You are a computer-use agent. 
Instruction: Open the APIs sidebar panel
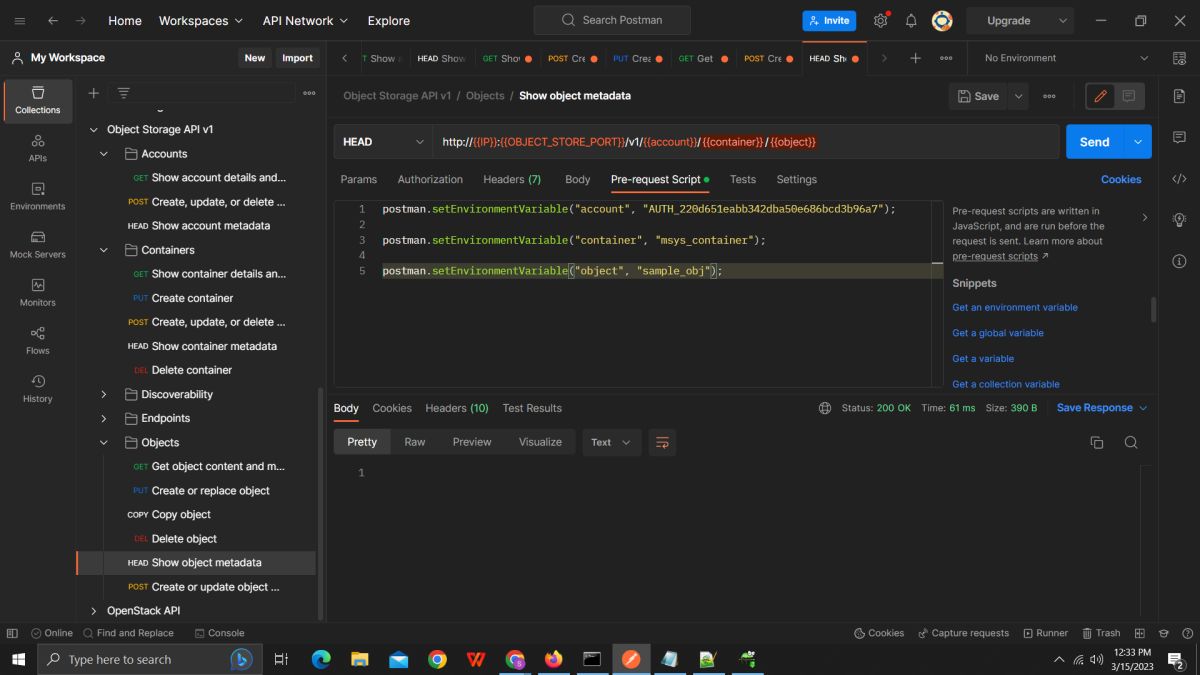tap(38, 148)
